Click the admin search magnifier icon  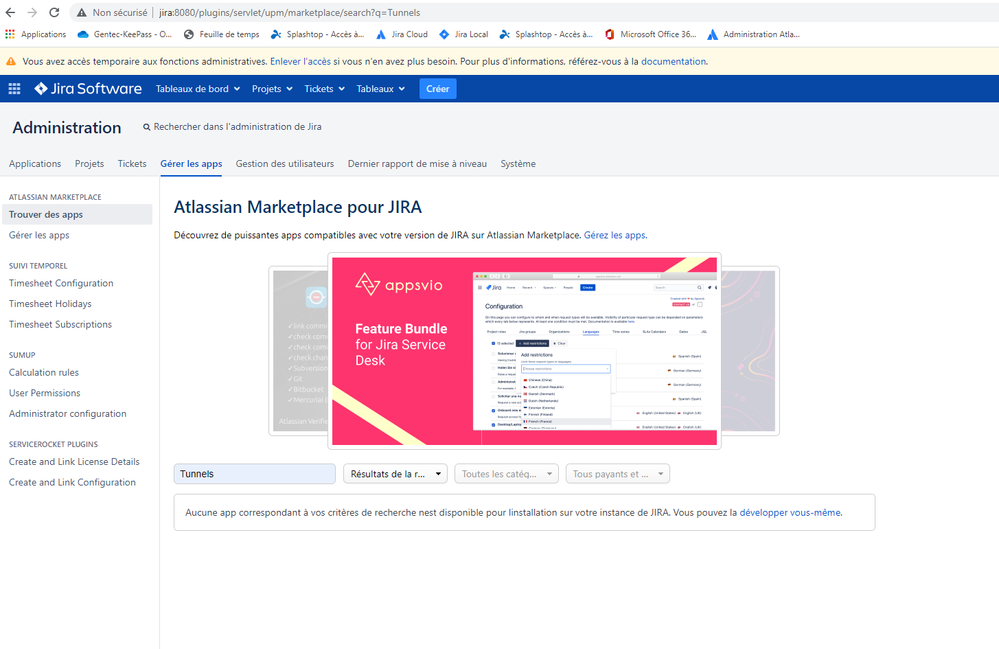(147, 127)
